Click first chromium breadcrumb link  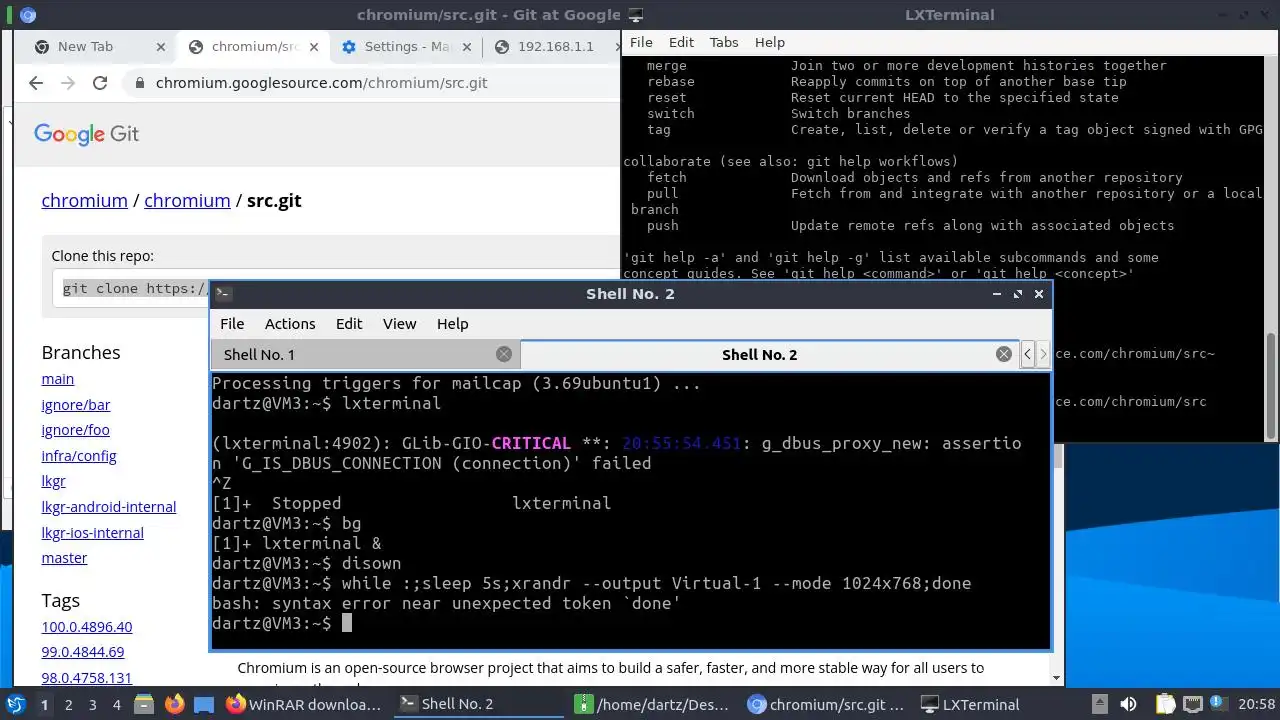[84, 201]
